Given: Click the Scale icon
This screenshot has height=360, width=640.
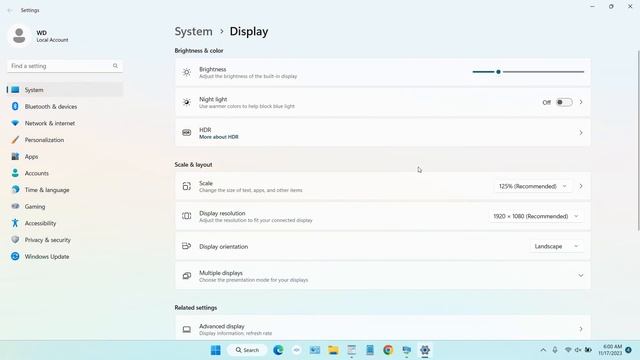Looking at the screenshot, I should point(187,186).
